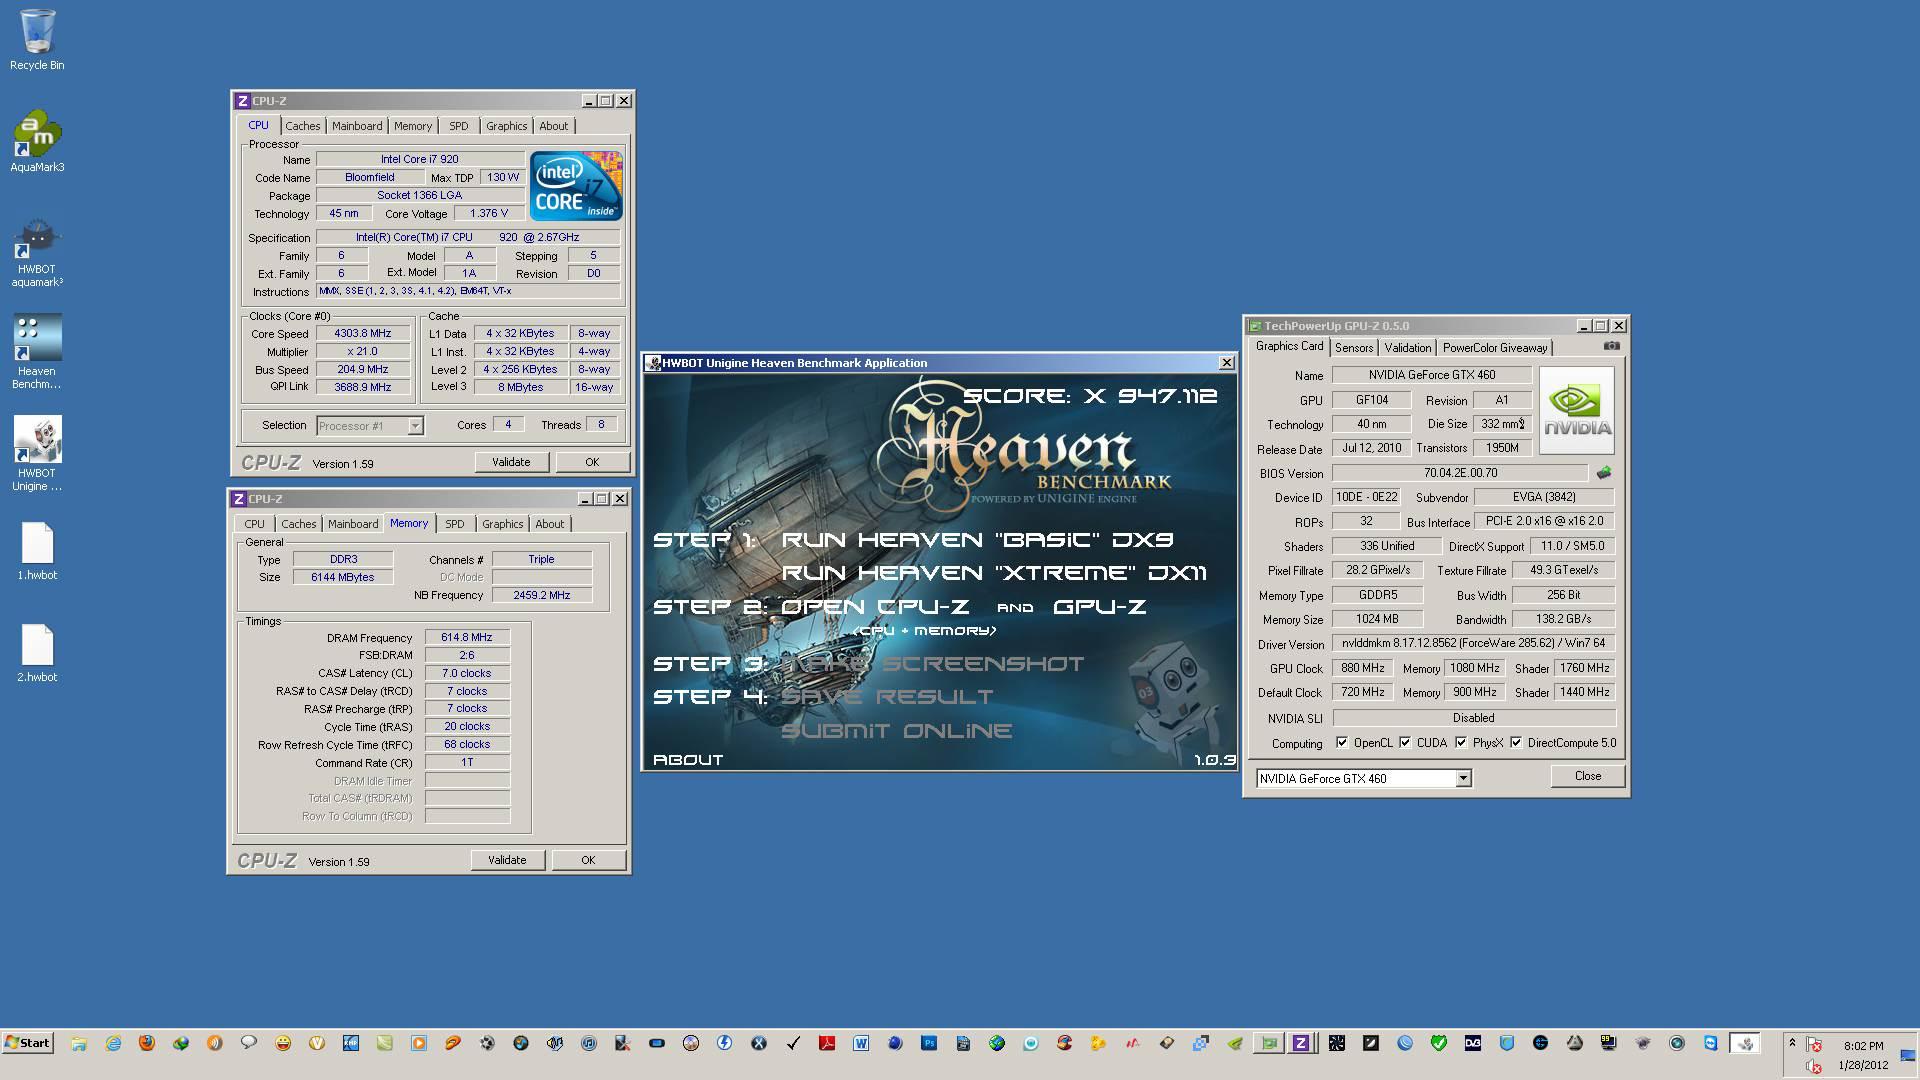Click the black checkmark taskbar icon
Viewport: 1920px width, 1080px height.
tap(793, 1043)
